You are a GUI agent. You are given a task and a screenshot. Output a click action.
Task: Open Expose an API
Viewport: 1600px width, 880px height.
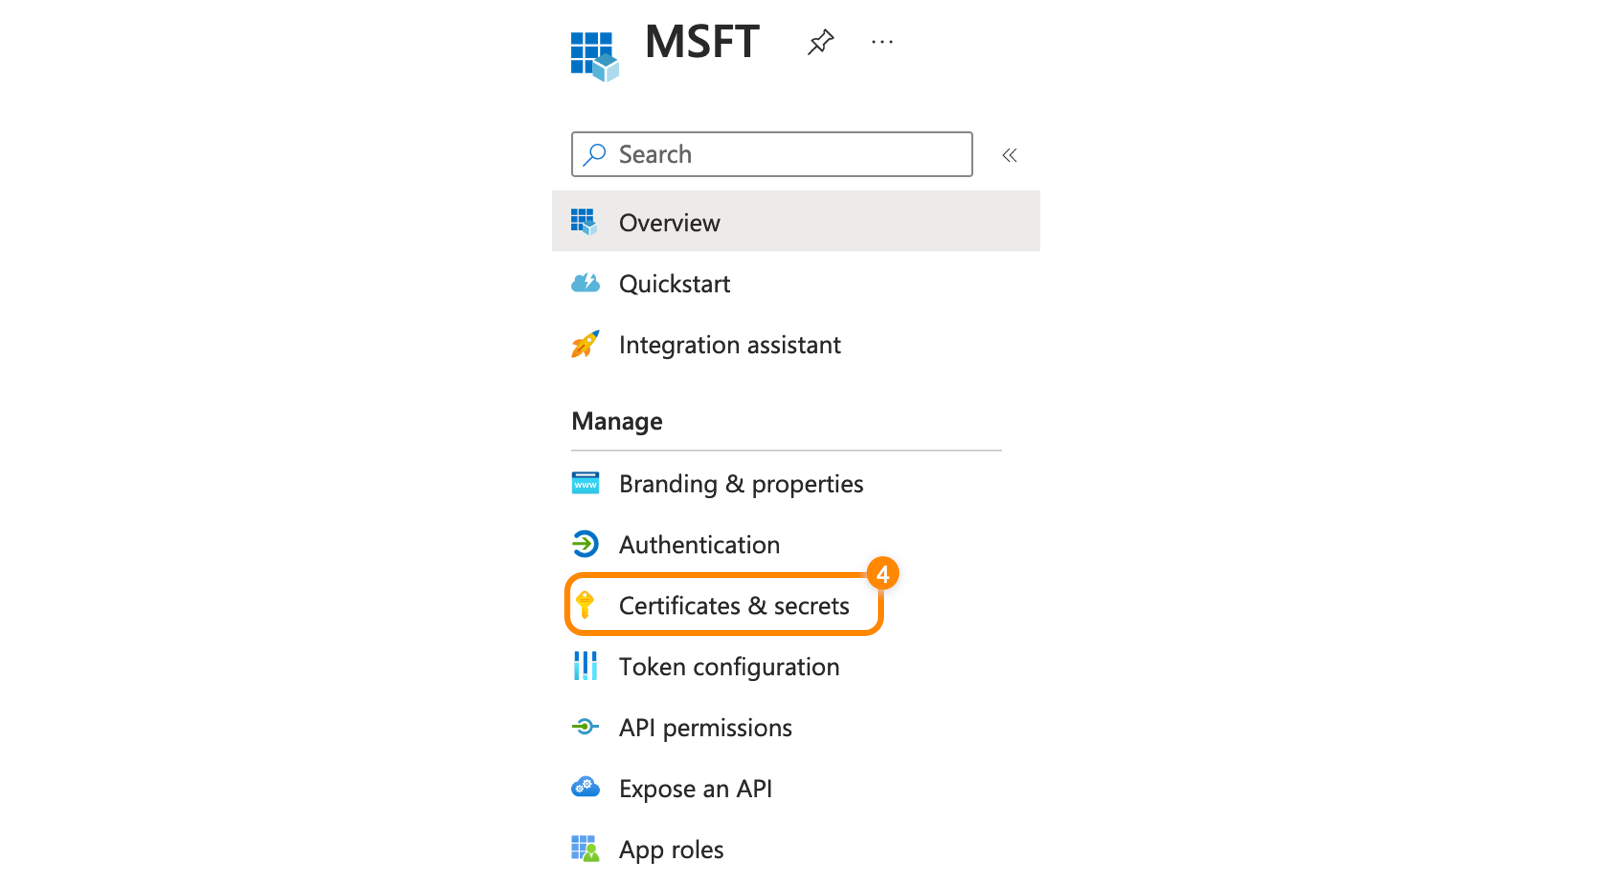(695, 789)
